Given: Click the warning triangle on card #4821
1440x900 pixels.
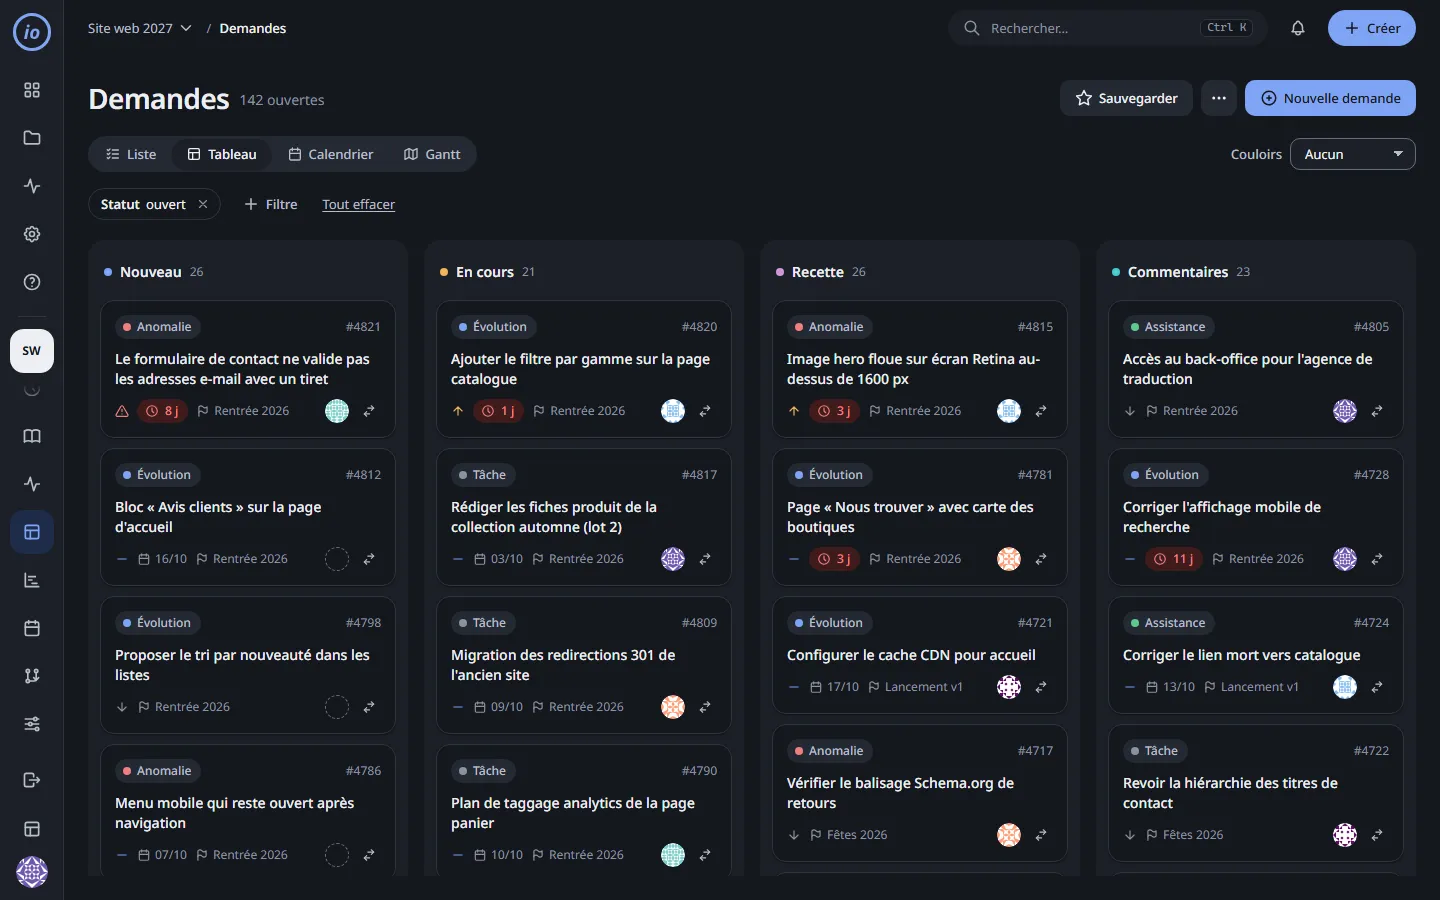Looking at the screenshot, I should pyautogui.click(x=122, y=411).
